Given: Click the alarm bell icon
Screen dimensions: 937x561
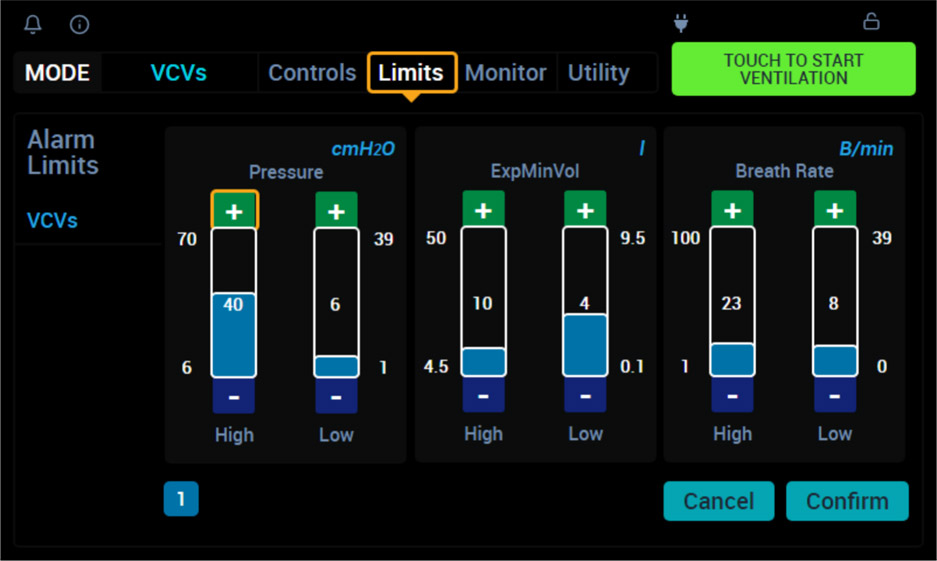Looking at the screenshot, I should 33,24.
